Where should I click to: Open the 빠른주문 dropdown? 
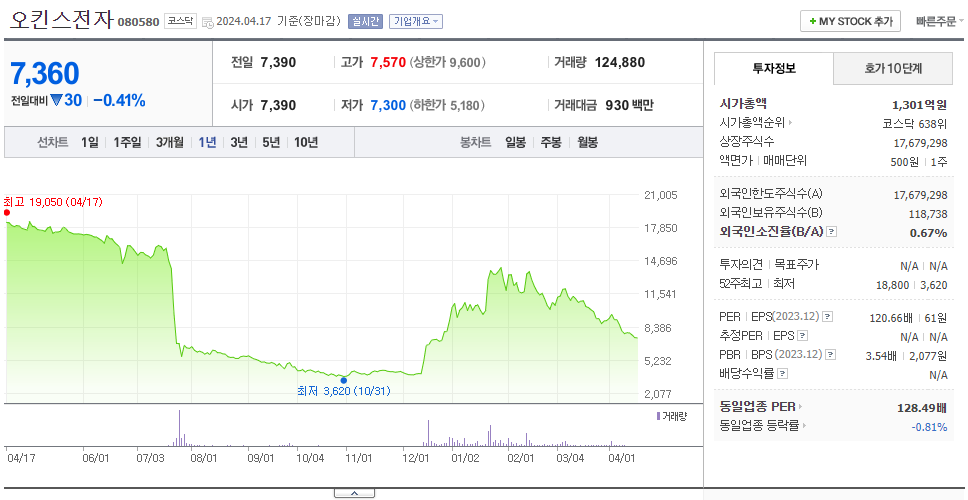point(940,22)
